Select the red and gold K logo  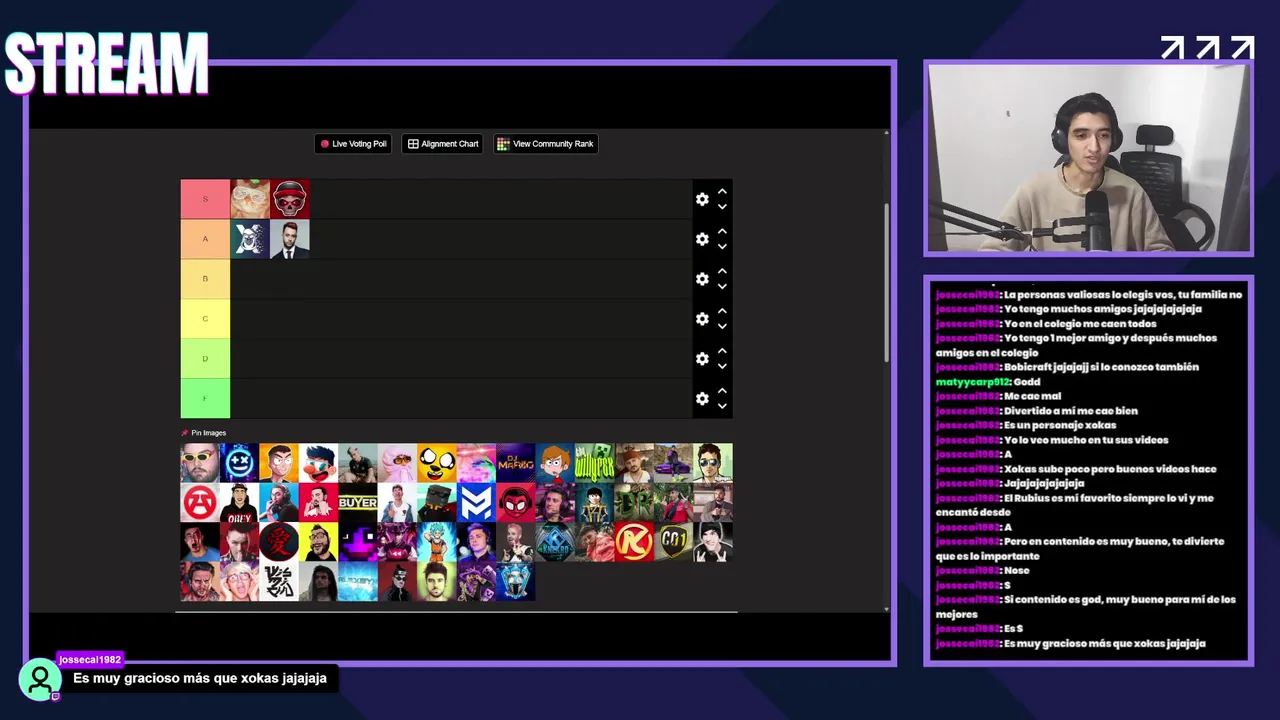633,542
